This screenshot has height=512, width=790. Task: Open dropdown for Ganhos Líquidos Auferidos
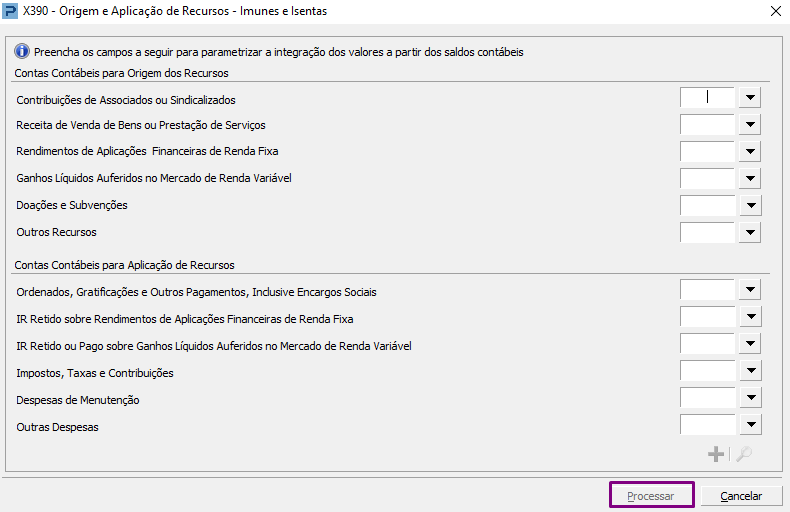tap(750, 178)
